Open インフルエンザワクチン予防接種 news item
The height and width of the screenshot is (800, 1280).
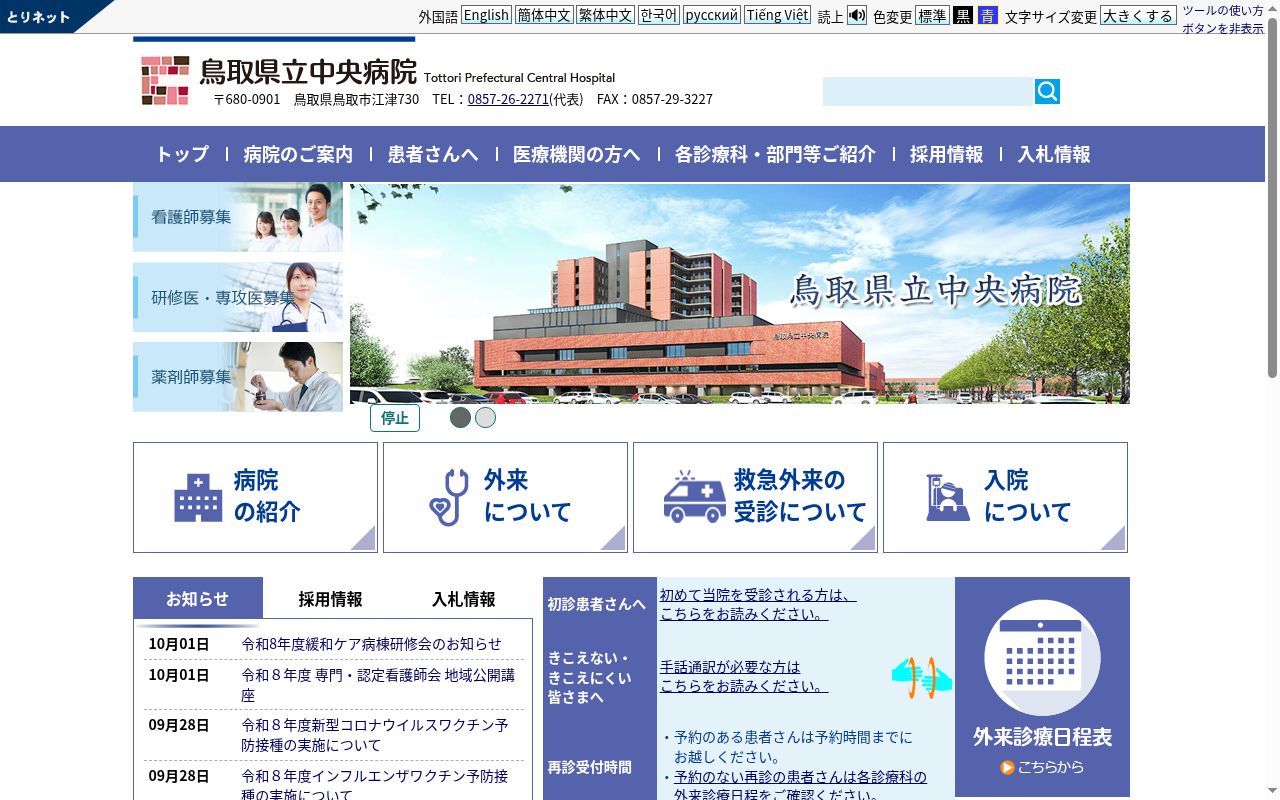pyautogui.click(x=375, y=785)
